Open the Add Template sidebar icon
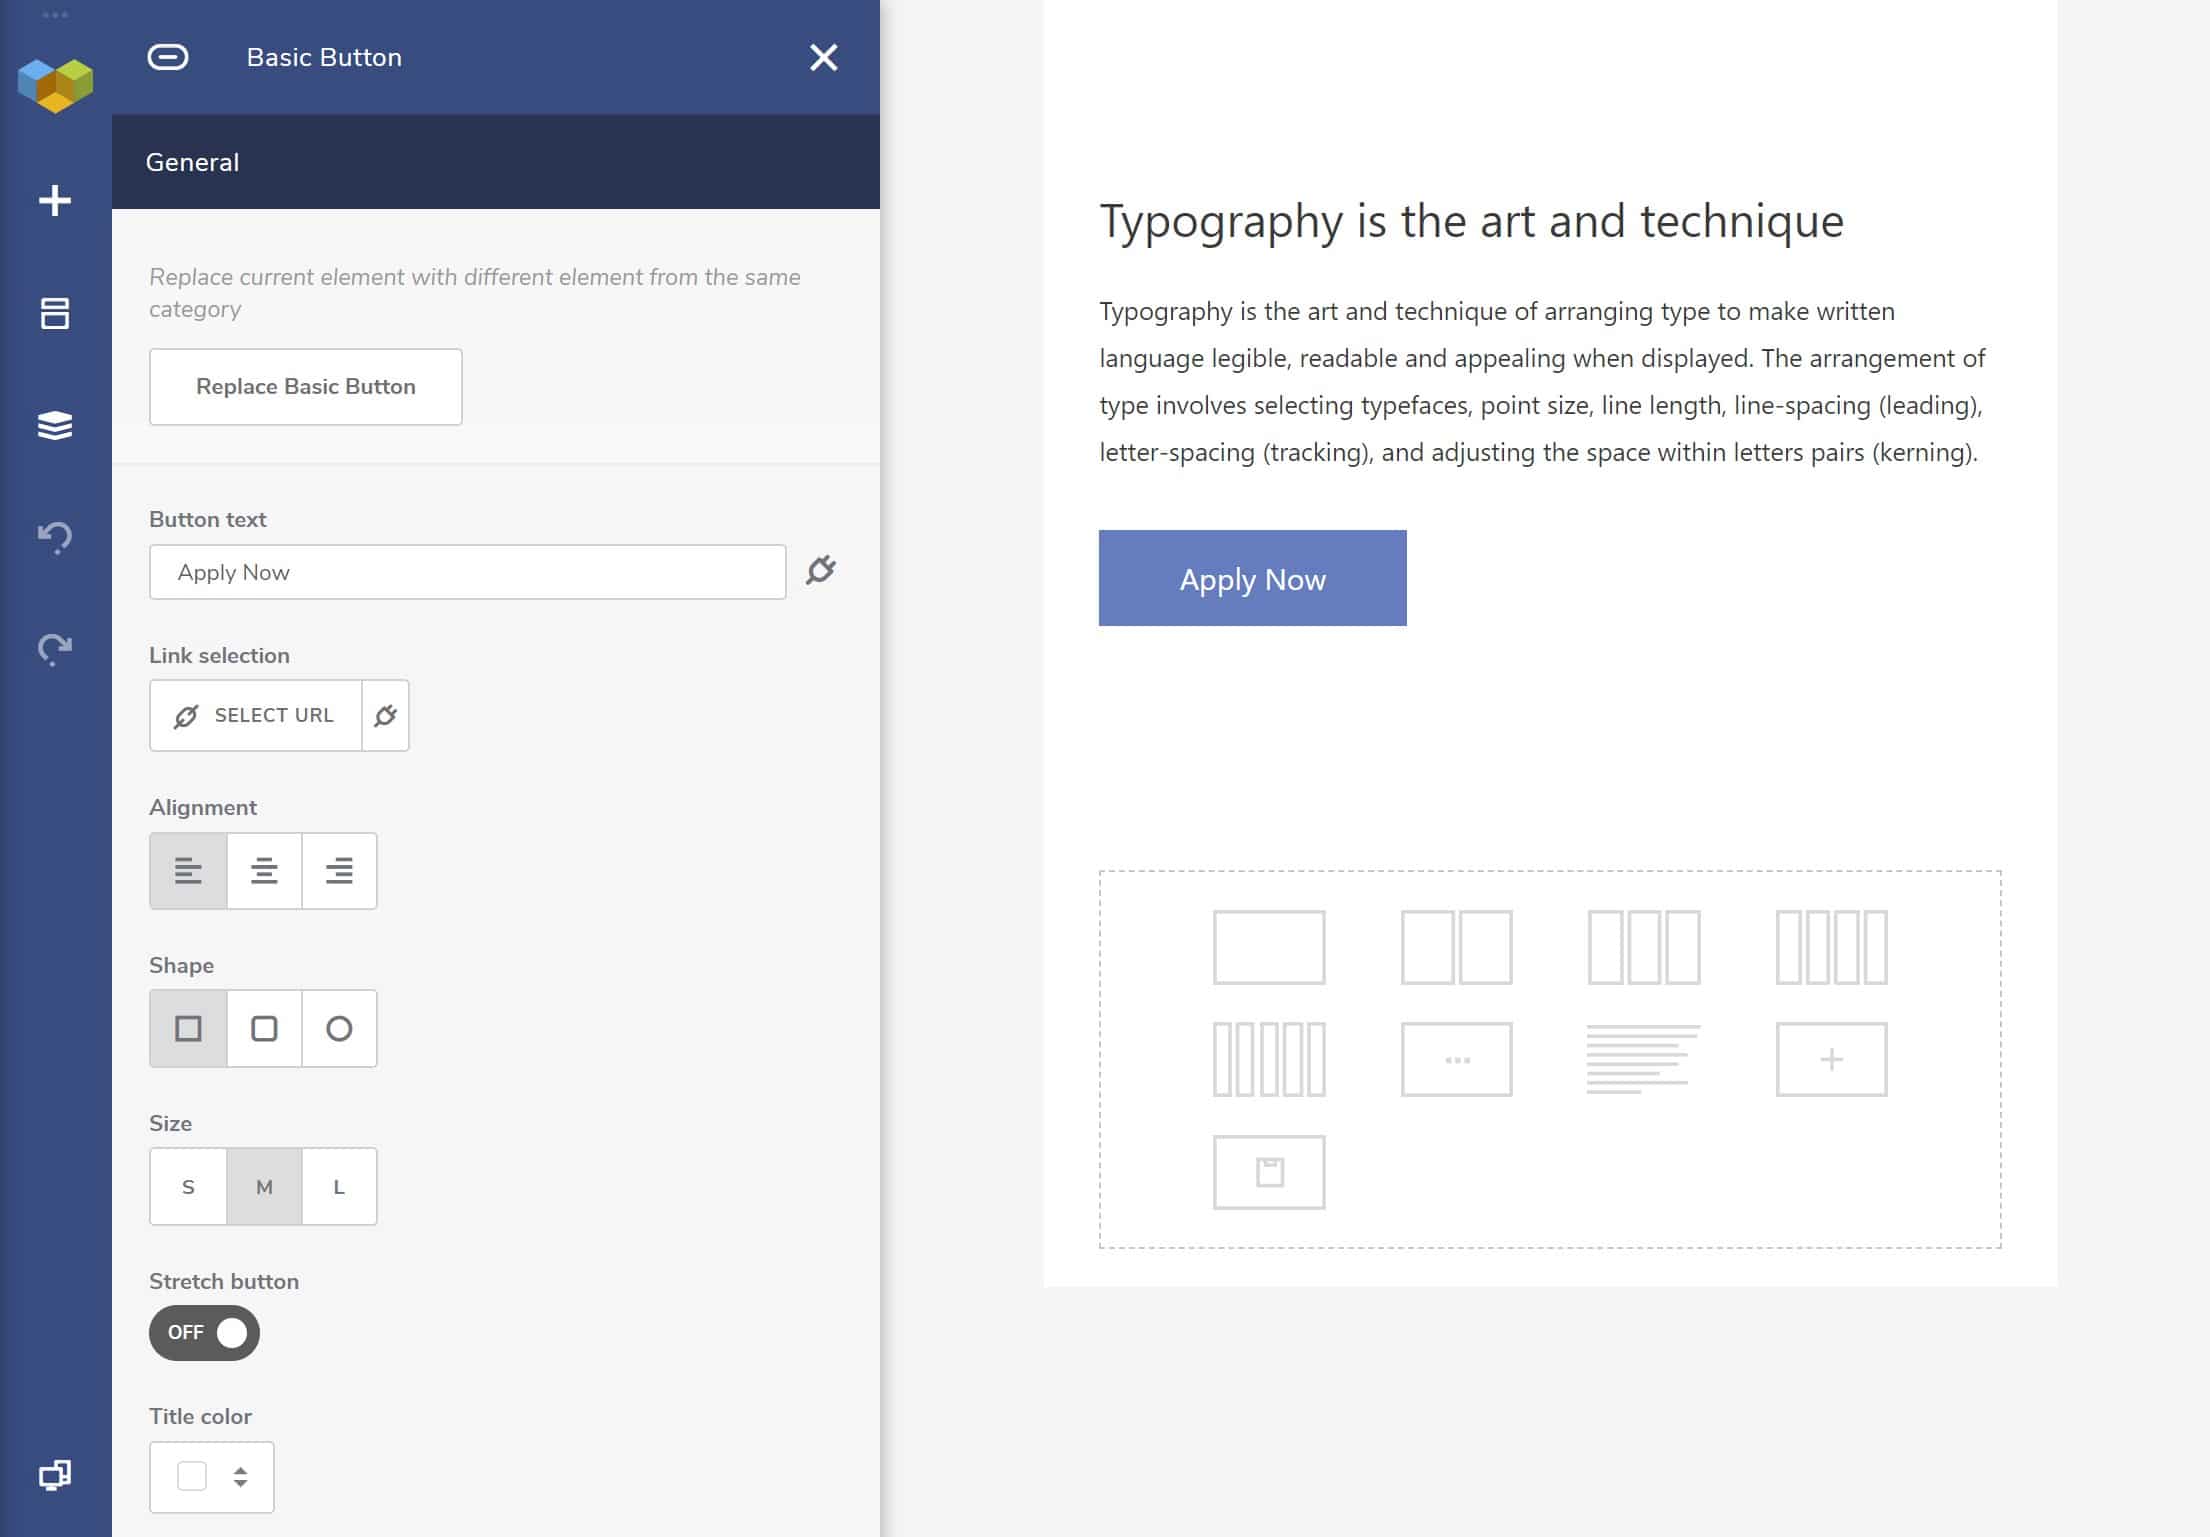 (55, 313)
